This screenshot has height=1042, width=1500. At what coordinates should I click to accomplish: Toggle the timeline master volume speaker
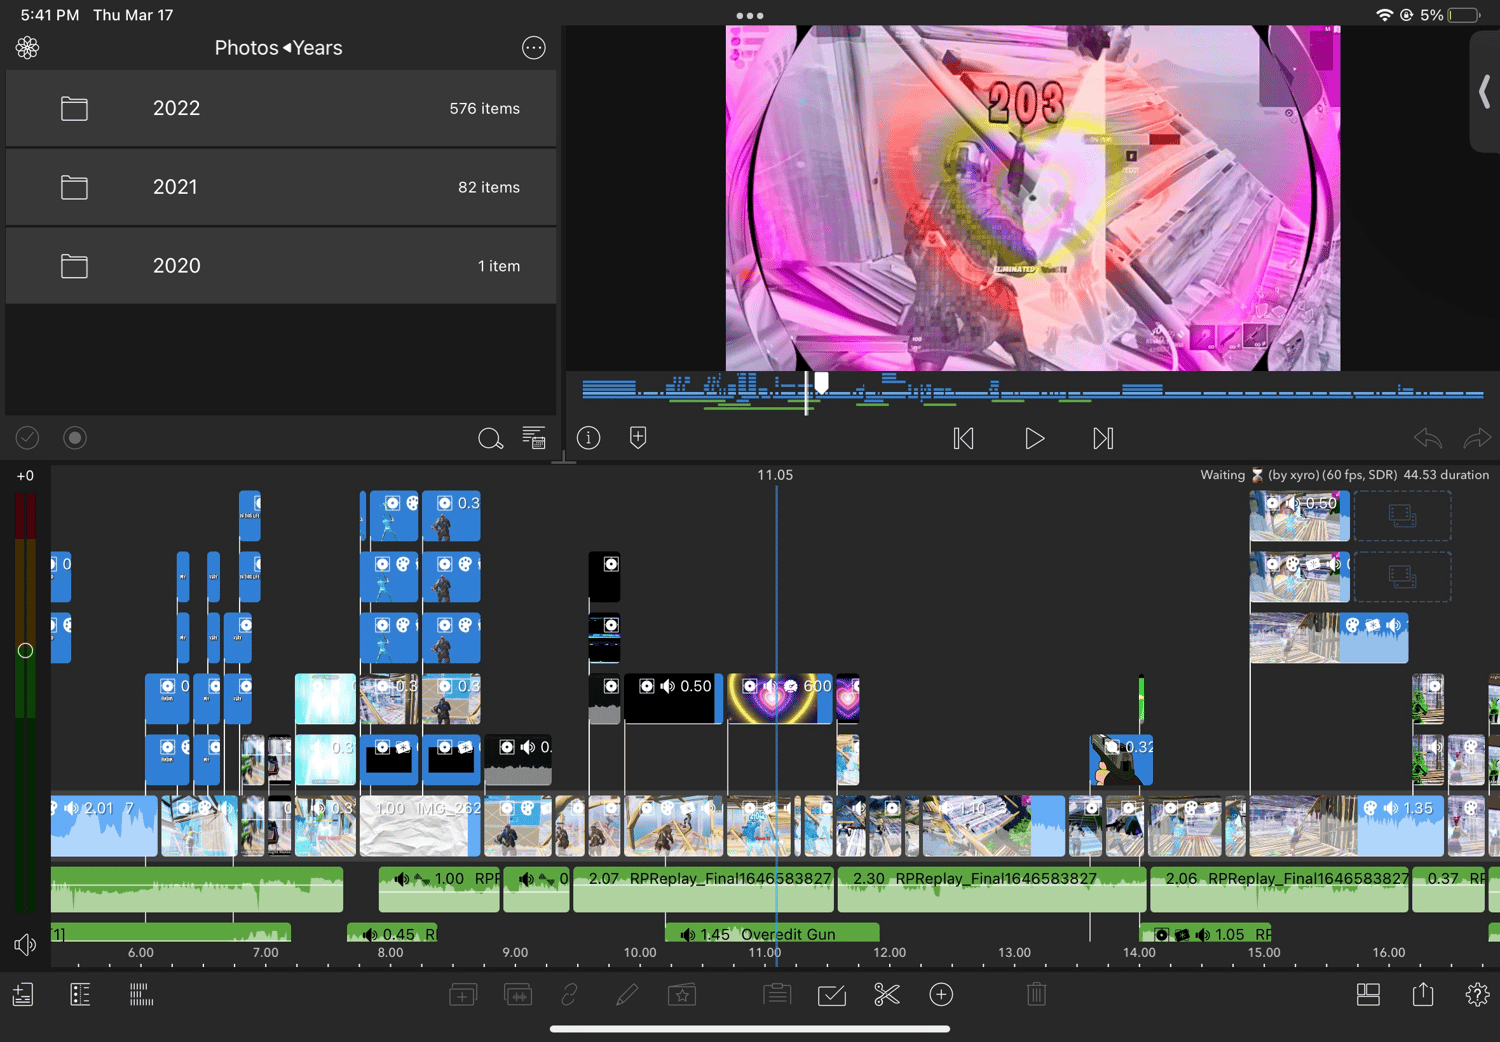(x=25, y=945)
